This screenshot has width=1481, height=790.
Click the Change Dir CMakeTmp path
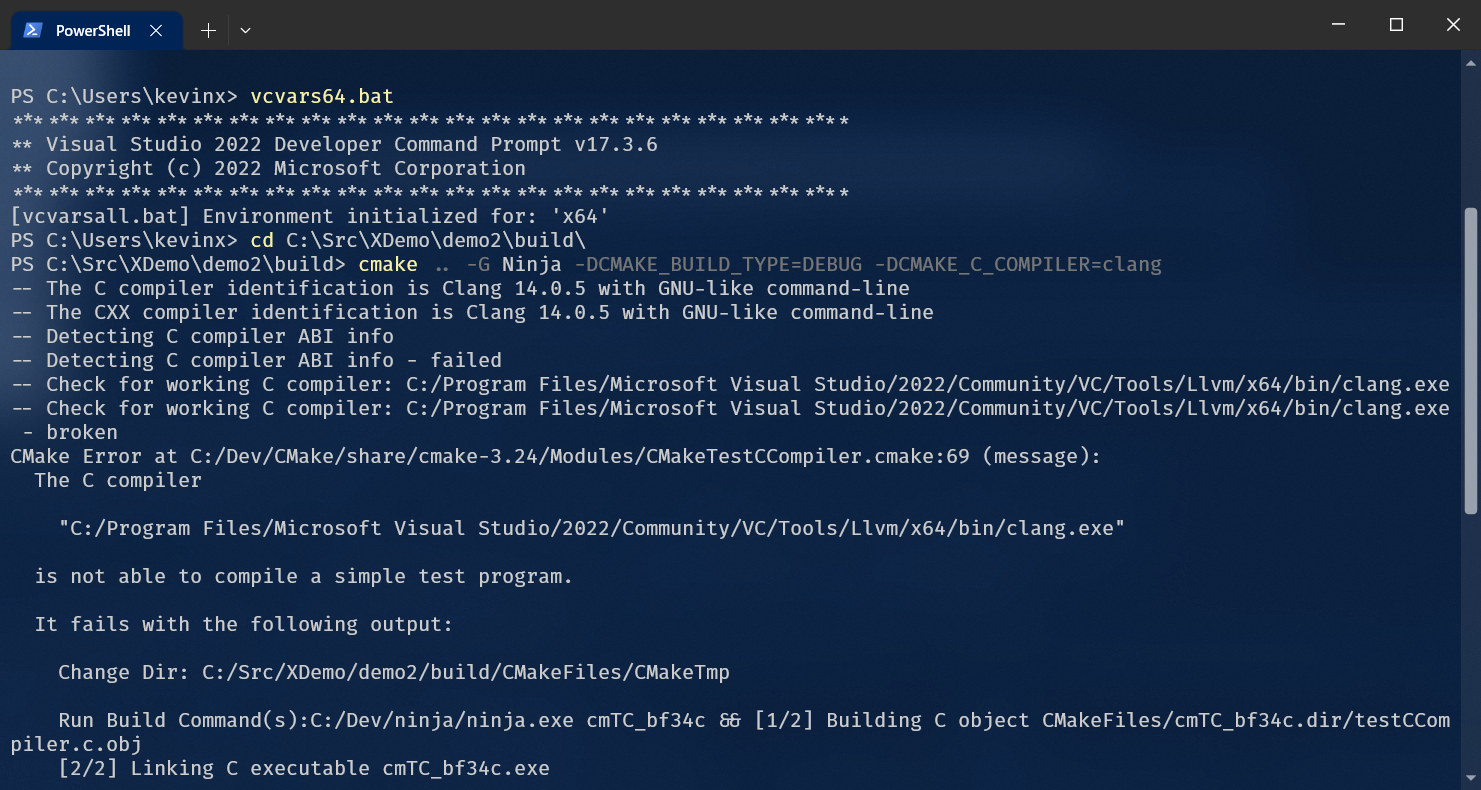[x=465, y=672]
